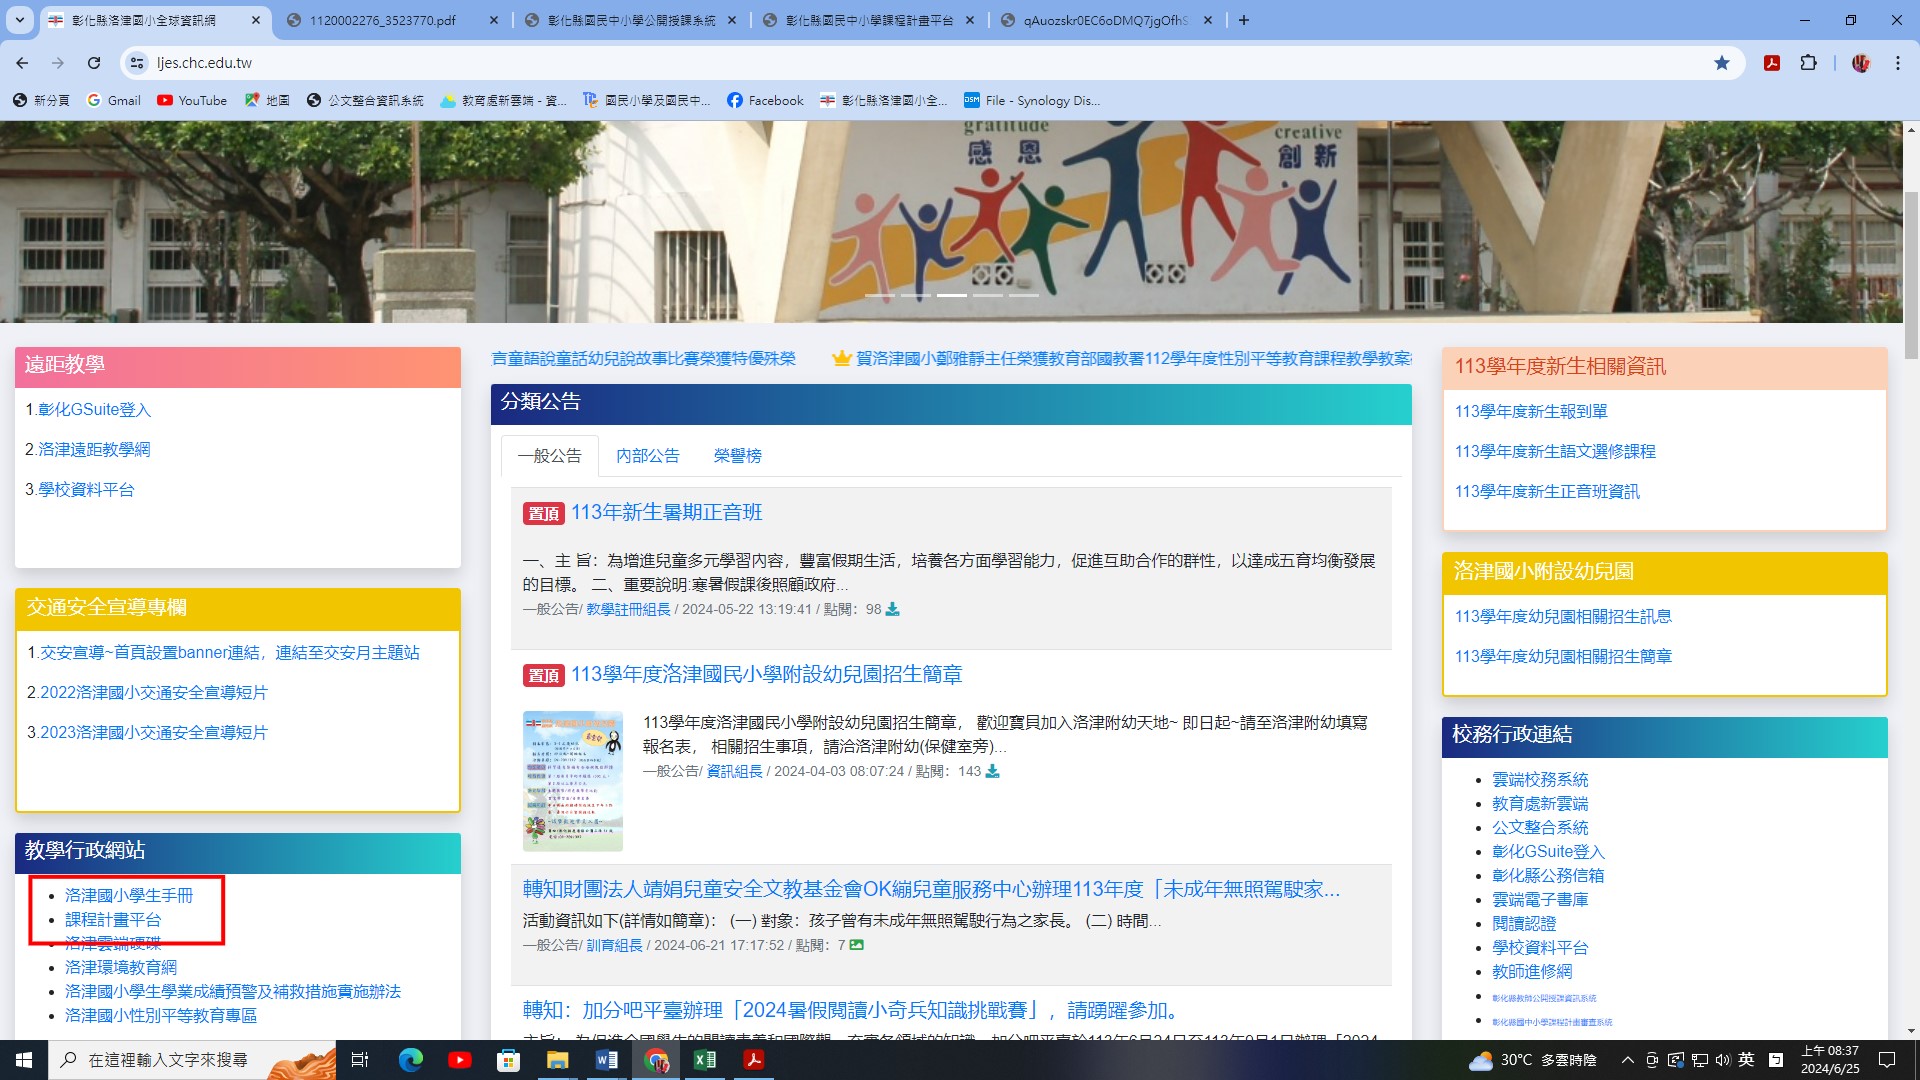Open the Windows Start menu
This screenshot has height=1080, width=1920.
[x=24, y=1060]
